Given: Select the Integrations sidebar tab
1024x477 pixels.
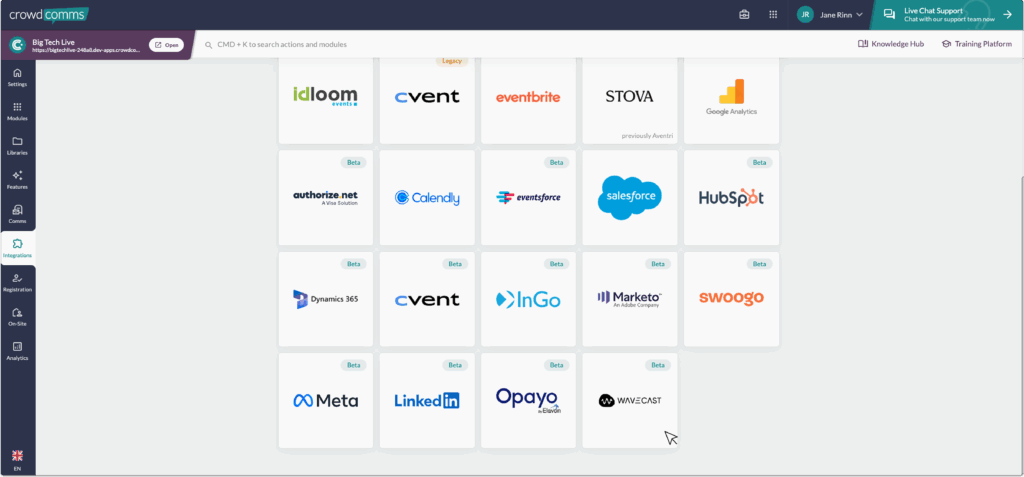Looking at the screenshot, I should pyautogui.click(x=17, y=248).
